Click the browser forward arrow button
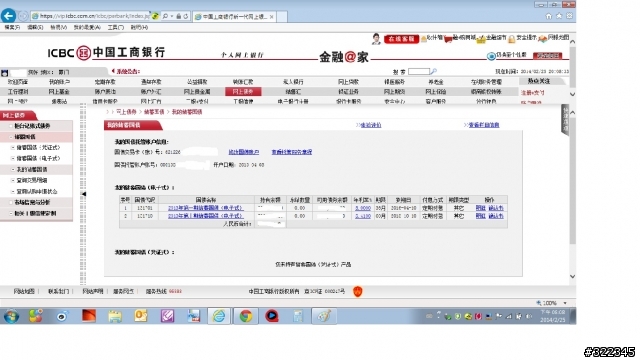The width and height of the screenshot is (640, 360). (23, 16)
